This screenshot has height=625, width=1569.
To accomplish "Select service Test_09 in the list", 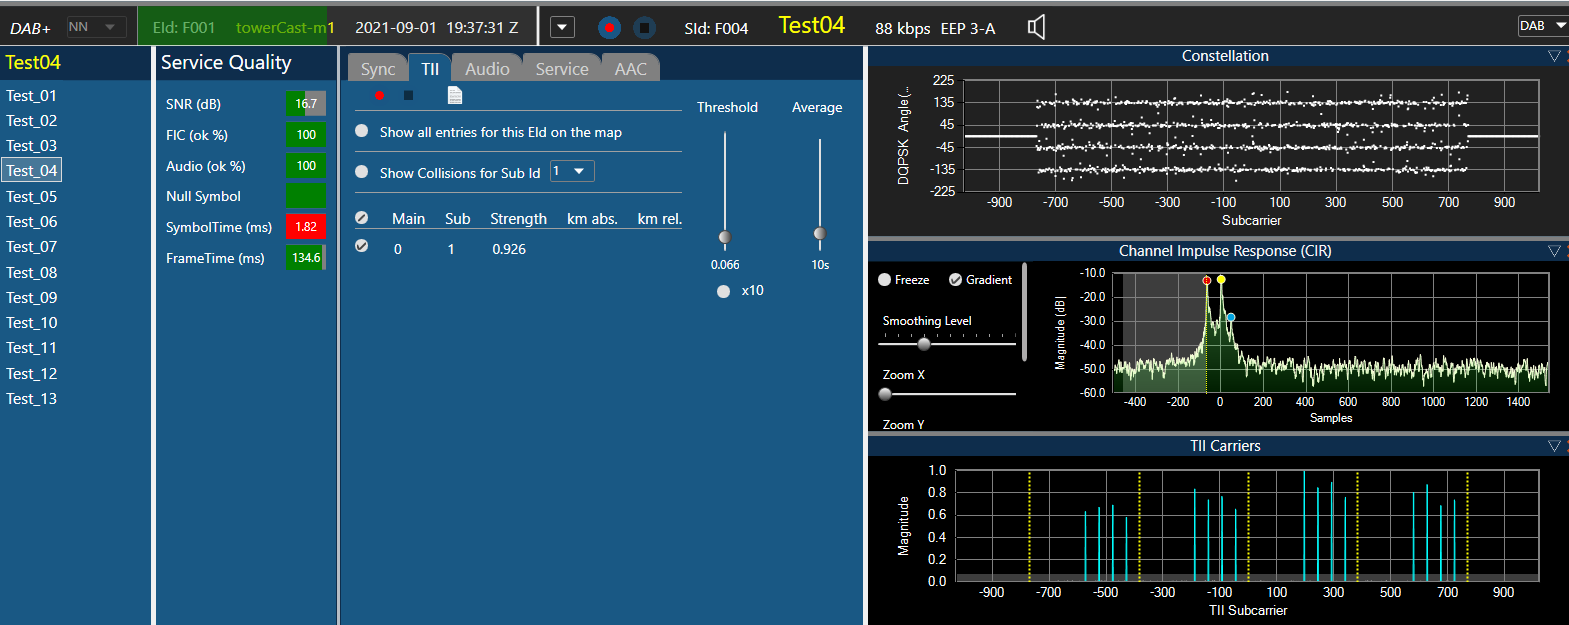I will 31,298.
